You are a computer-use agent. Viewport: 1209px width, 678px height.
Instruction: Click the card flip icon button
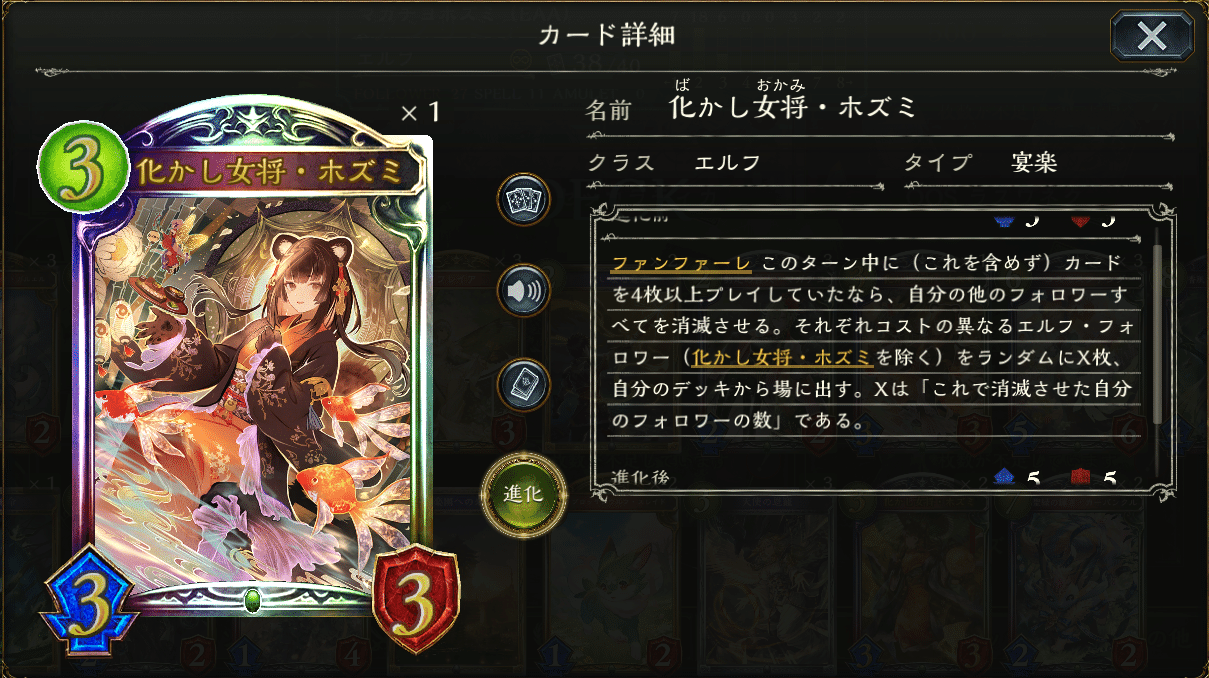[x=524, y=385]
